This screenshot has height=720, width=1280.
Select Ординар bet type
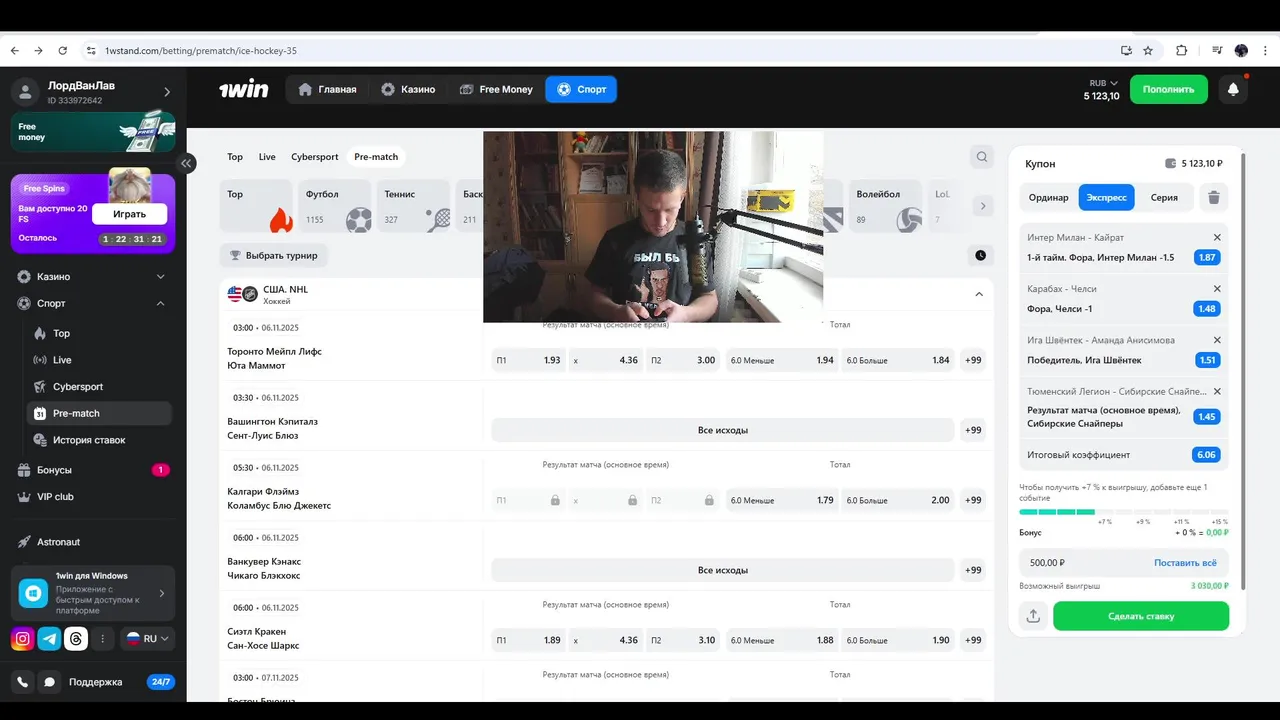[x=1048, y=197]
